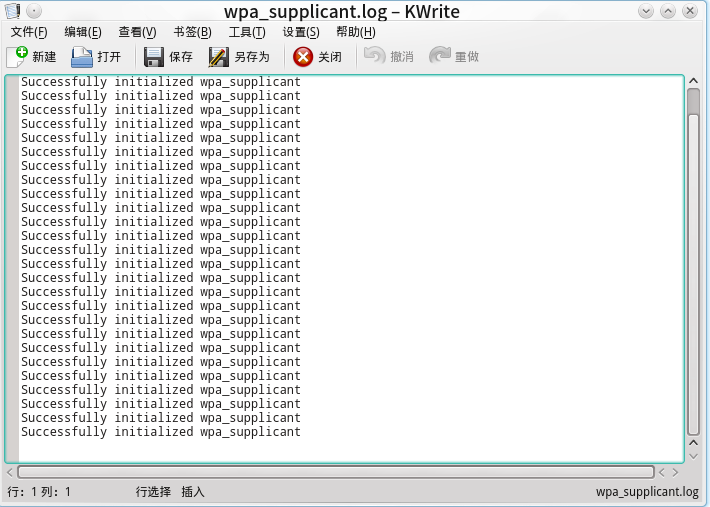The image size is (710, 507).
Task: Open the 编辑(E) menu
Action: coord(83,32)
